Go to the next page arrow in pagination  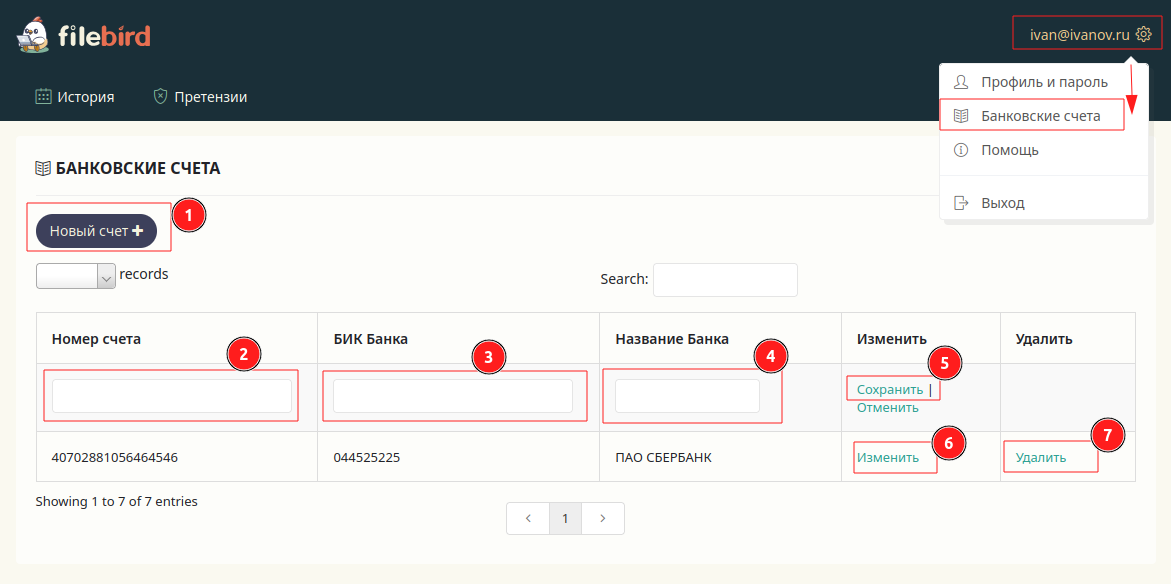[602, 518]
